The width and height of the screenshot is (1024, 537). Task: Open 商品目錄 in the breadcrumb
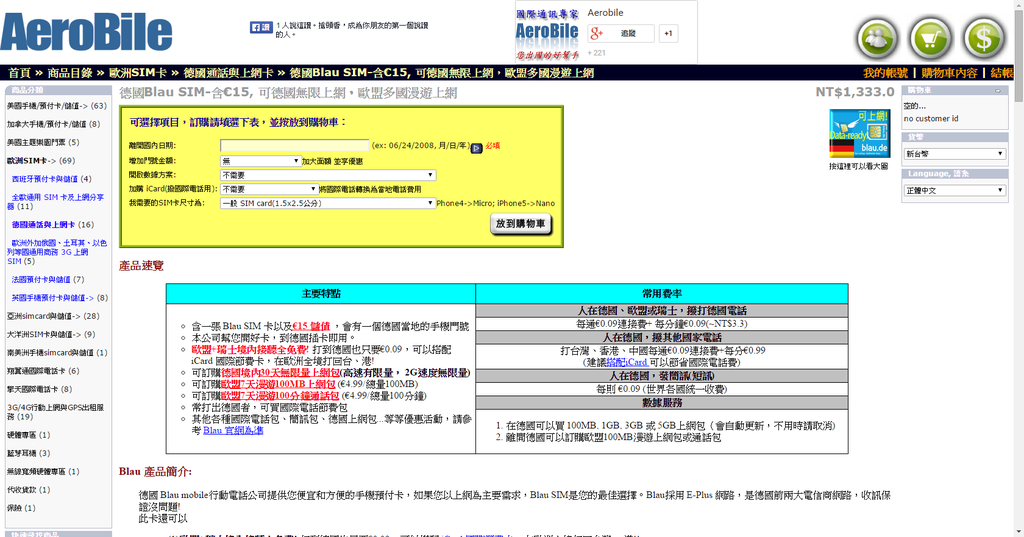tap(69, 73)
